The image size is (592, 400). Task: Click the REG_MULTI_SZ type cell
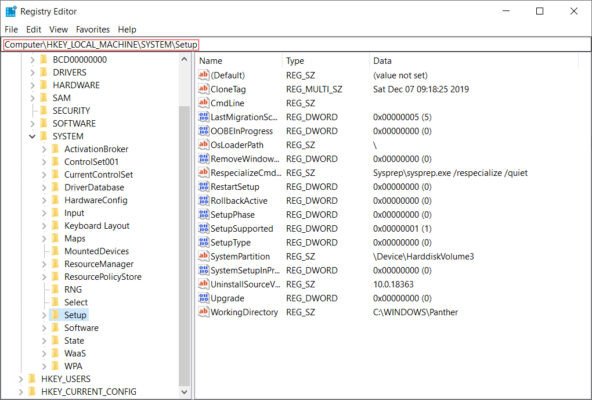pyautogui.click(x=314, y=89)
